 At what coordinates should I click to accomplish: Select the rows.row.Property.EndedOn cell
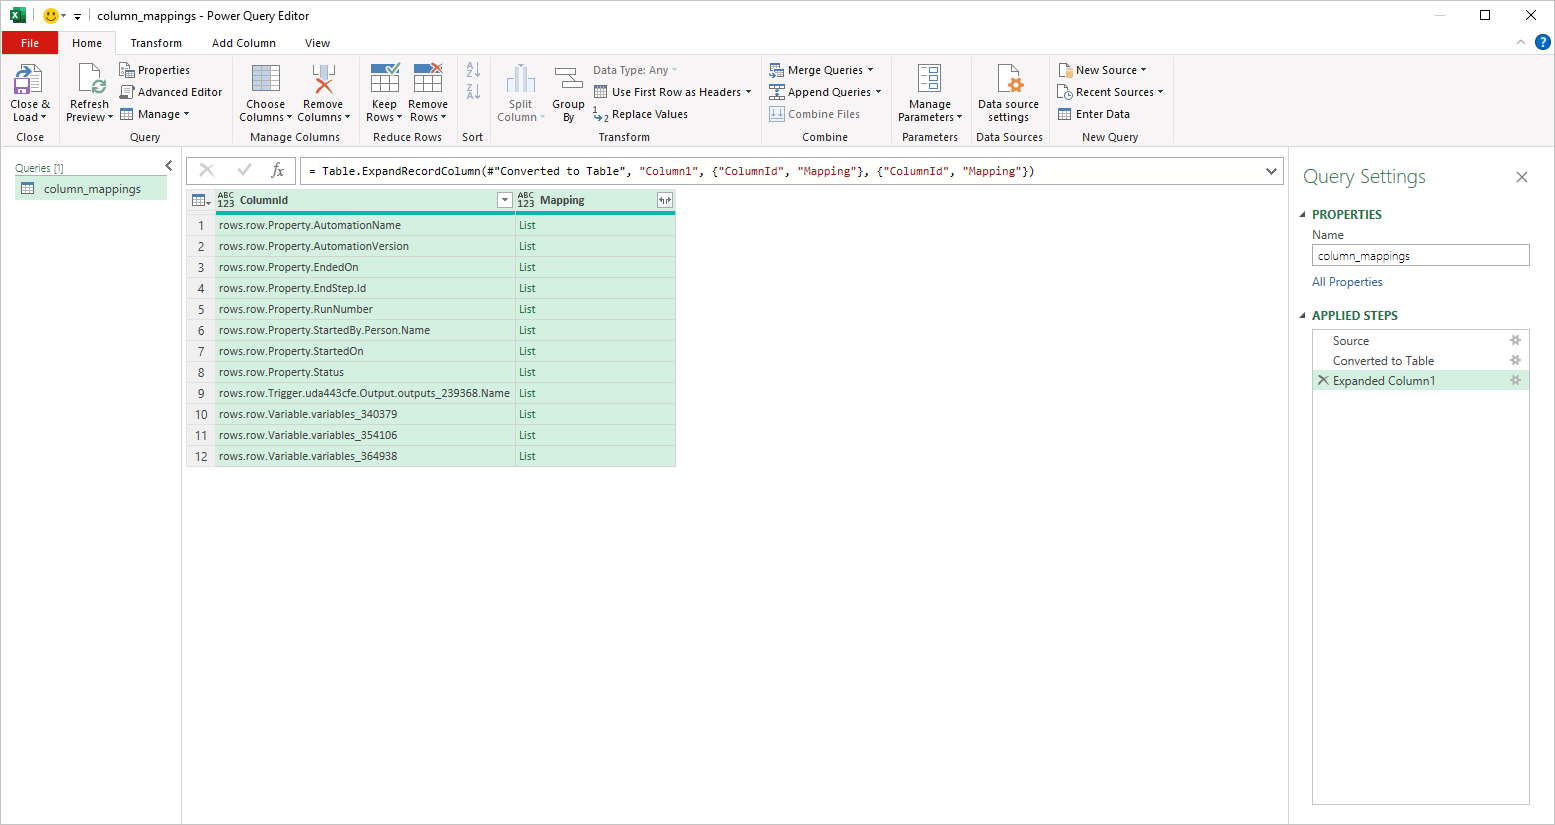365,267
